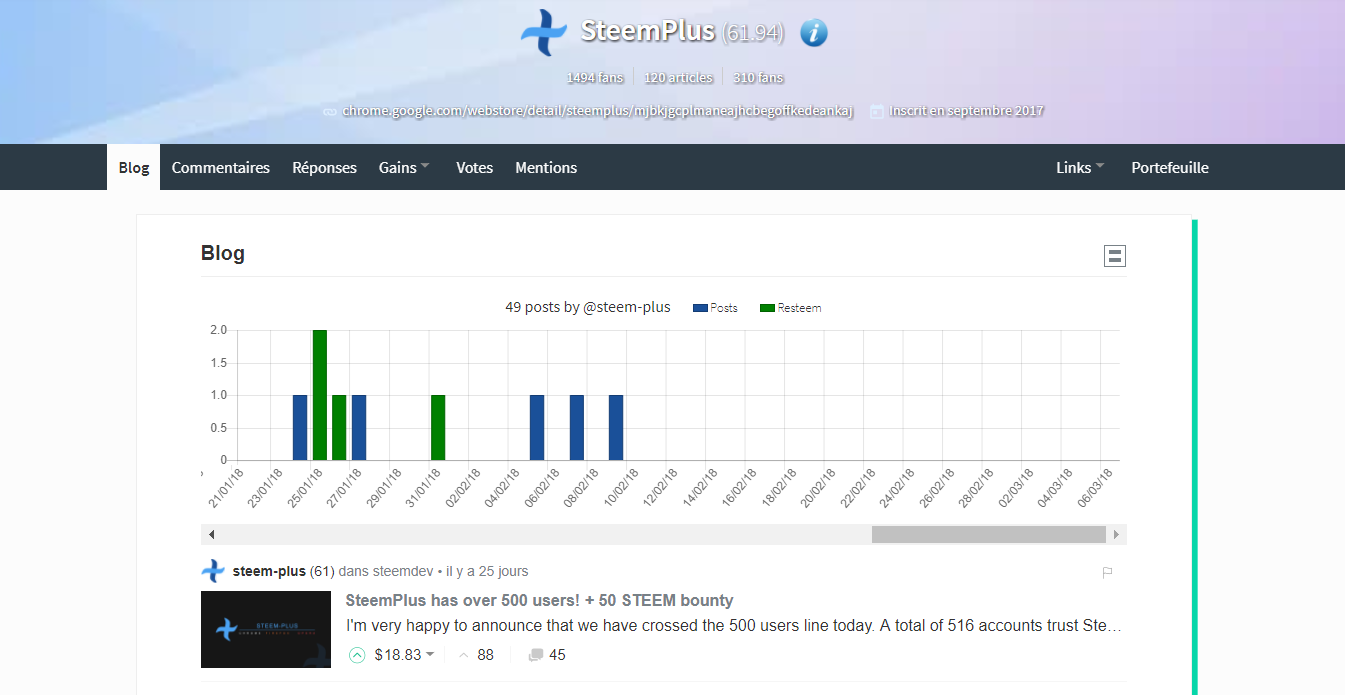Image resolution: width=1345 pixels, height=695 pixels.
Task: Switch to the Blog tab
Action: 133,167
